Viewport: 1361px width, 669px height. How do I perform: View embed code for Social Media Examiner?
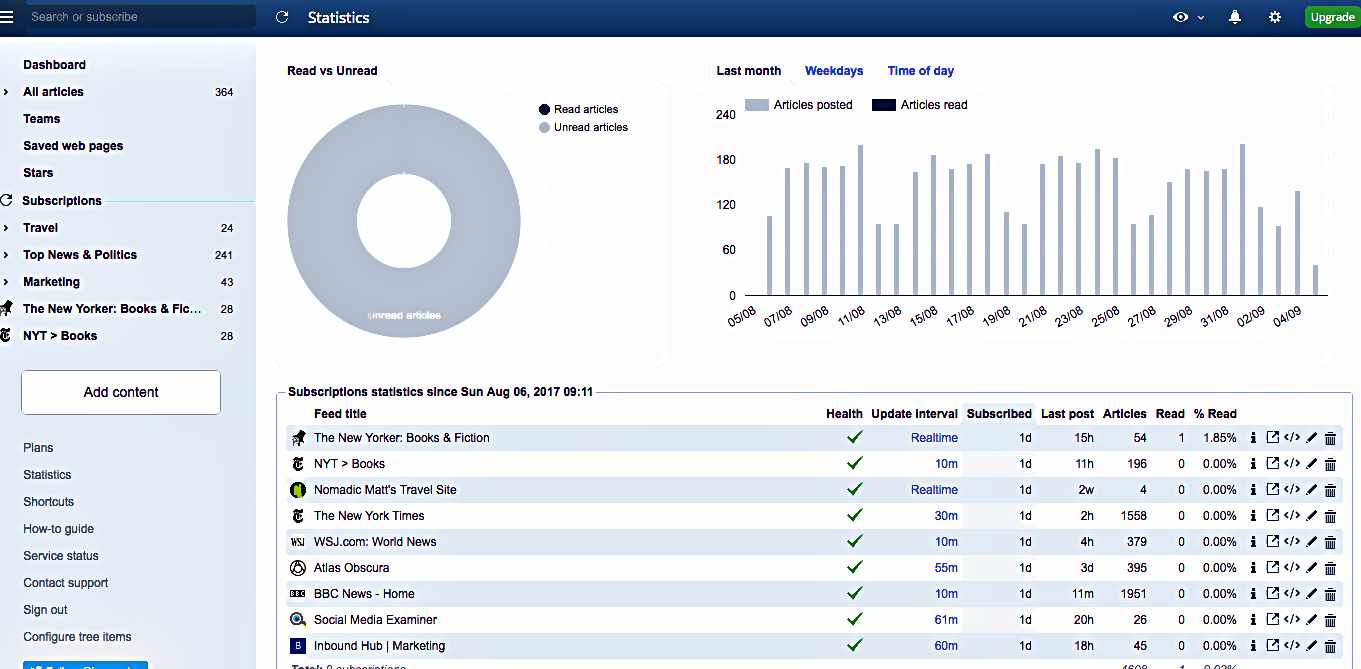[1292, 620]
